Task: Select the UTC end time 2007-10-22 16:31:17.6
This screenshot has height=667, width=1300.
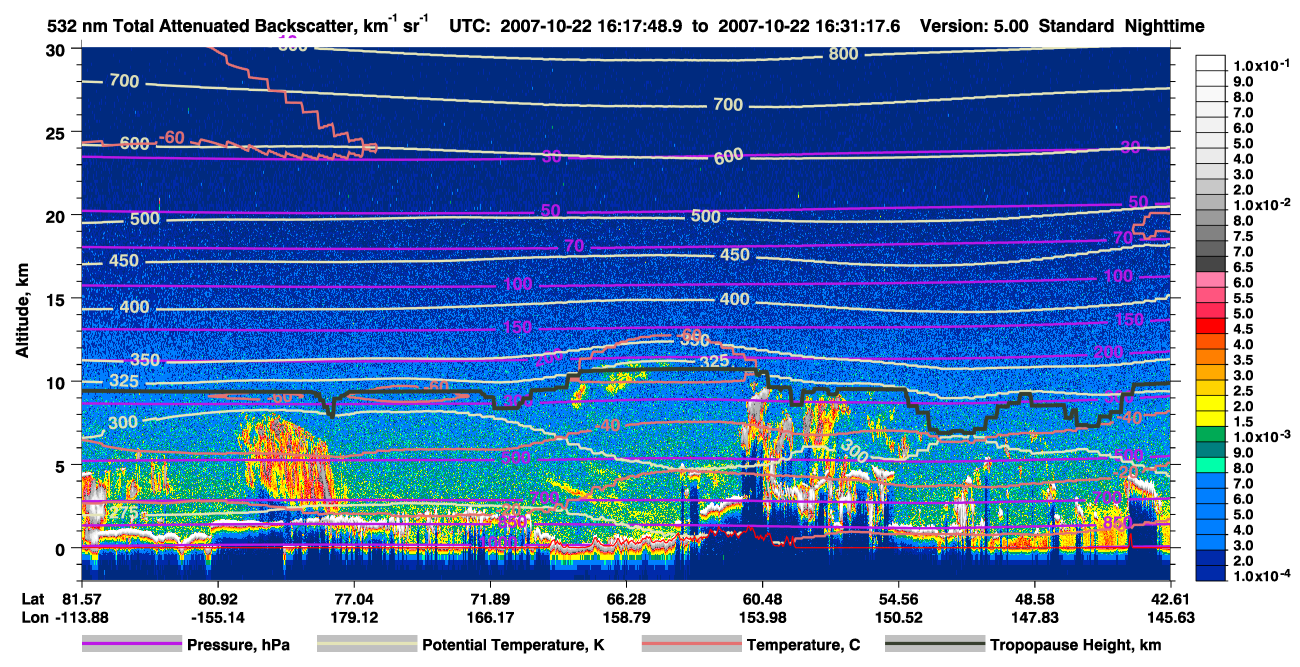Action: 808,27
